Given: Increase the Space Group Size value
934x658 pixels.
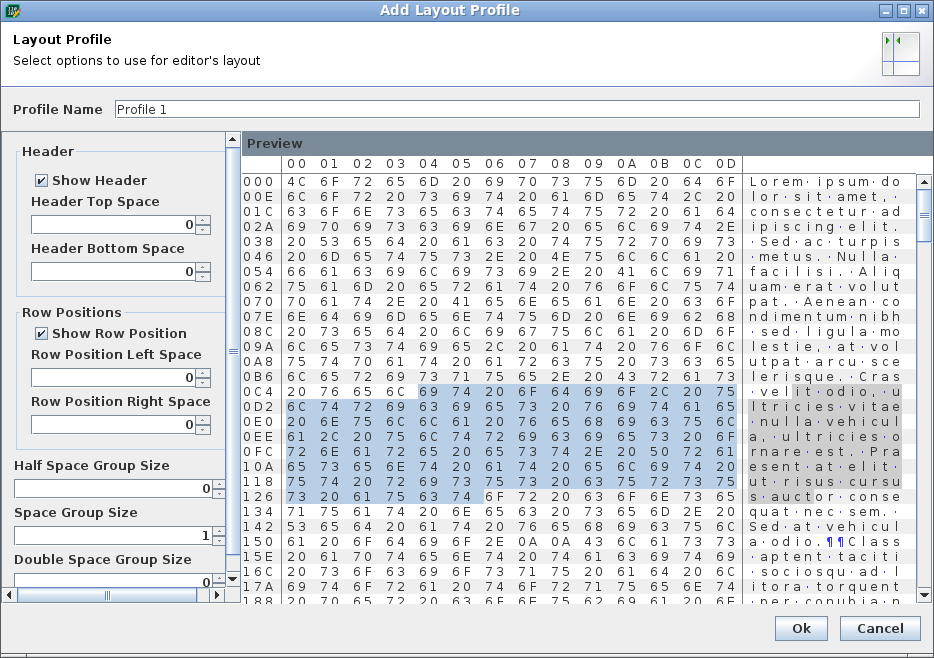Looking at the screenshot, I should point(219,532).
